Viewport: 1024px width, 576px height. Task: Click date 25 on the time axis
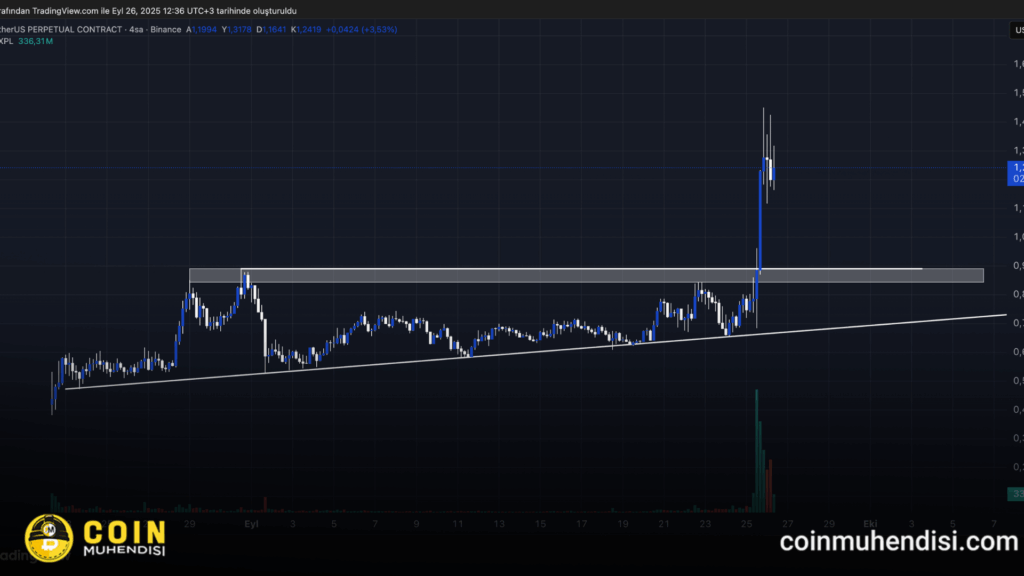coord(747,523)
